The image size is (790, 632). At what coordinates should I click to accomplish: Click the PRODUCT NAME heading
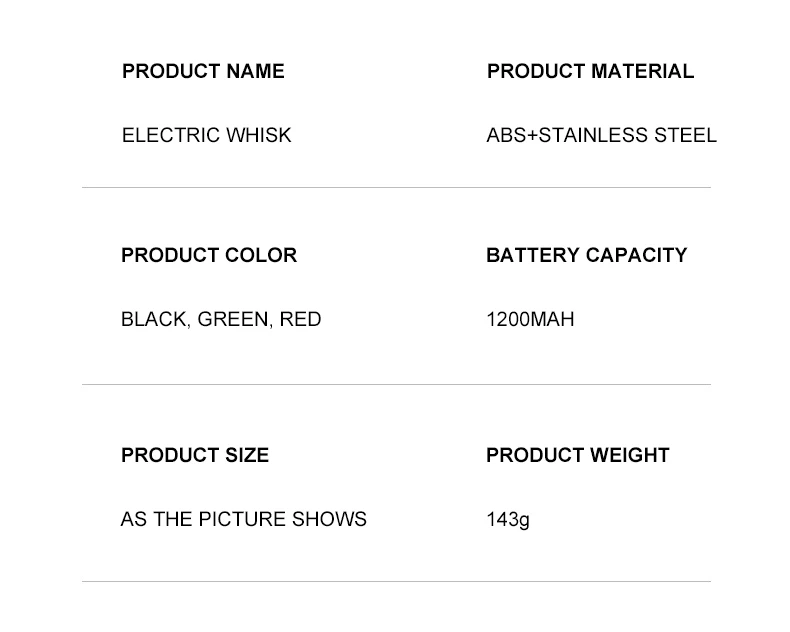click(x=203, y=71)
